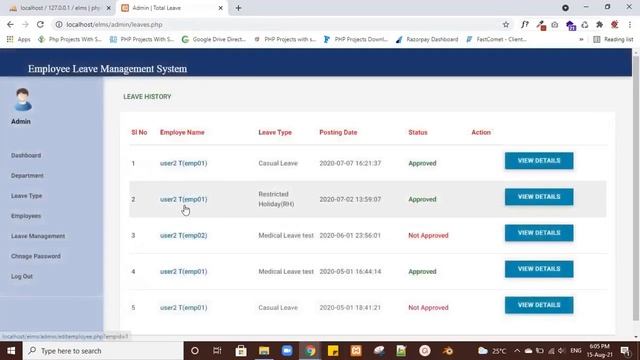Open user2 T(emp02) employee link

183,236
